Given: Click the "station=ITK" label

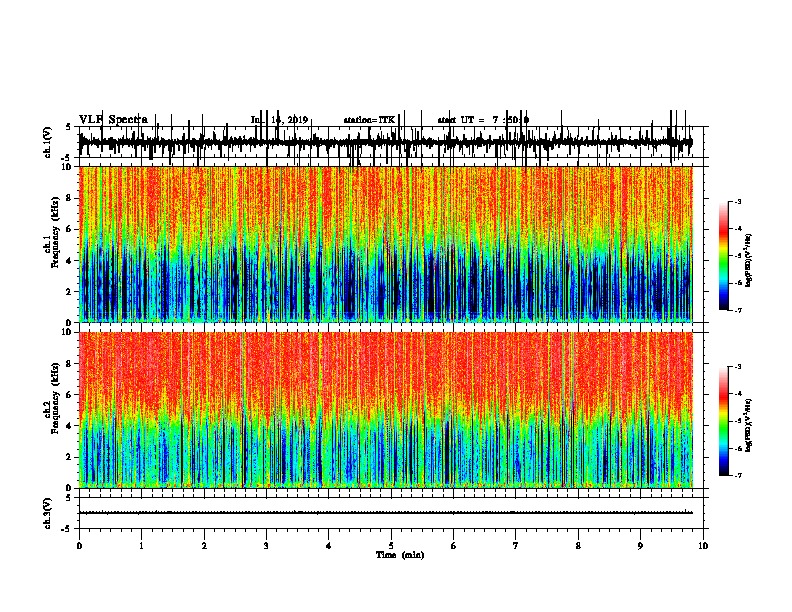Looking at the screenshot, I should [369, 120].
